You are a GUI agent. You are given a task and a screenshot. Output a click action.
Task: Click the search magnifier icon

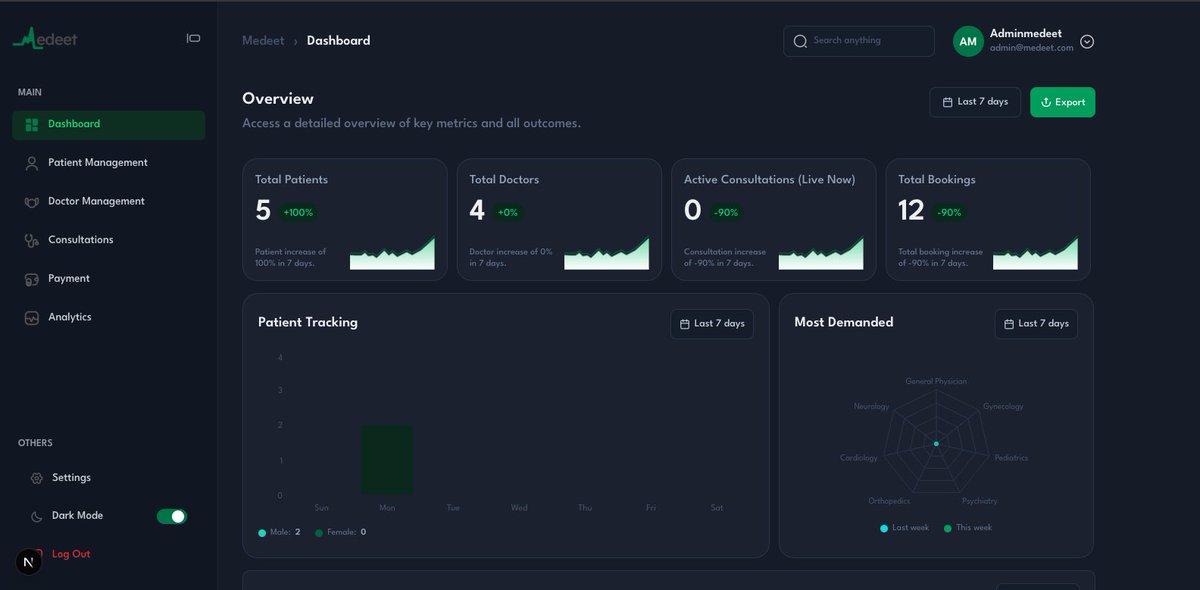(x=800, y=41)
